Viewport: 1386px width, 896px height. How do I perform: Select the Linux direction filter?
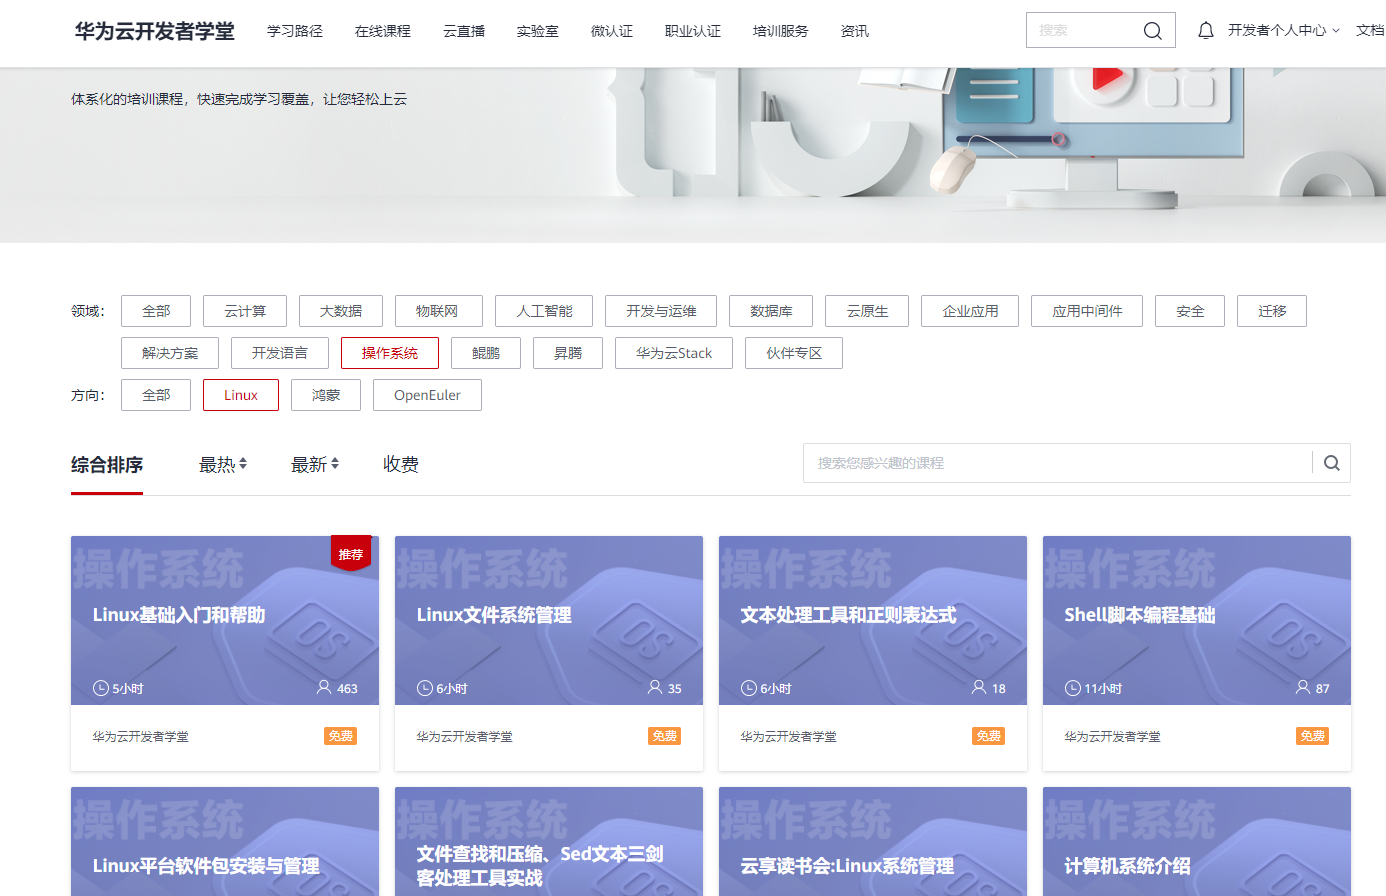[241, 395]
